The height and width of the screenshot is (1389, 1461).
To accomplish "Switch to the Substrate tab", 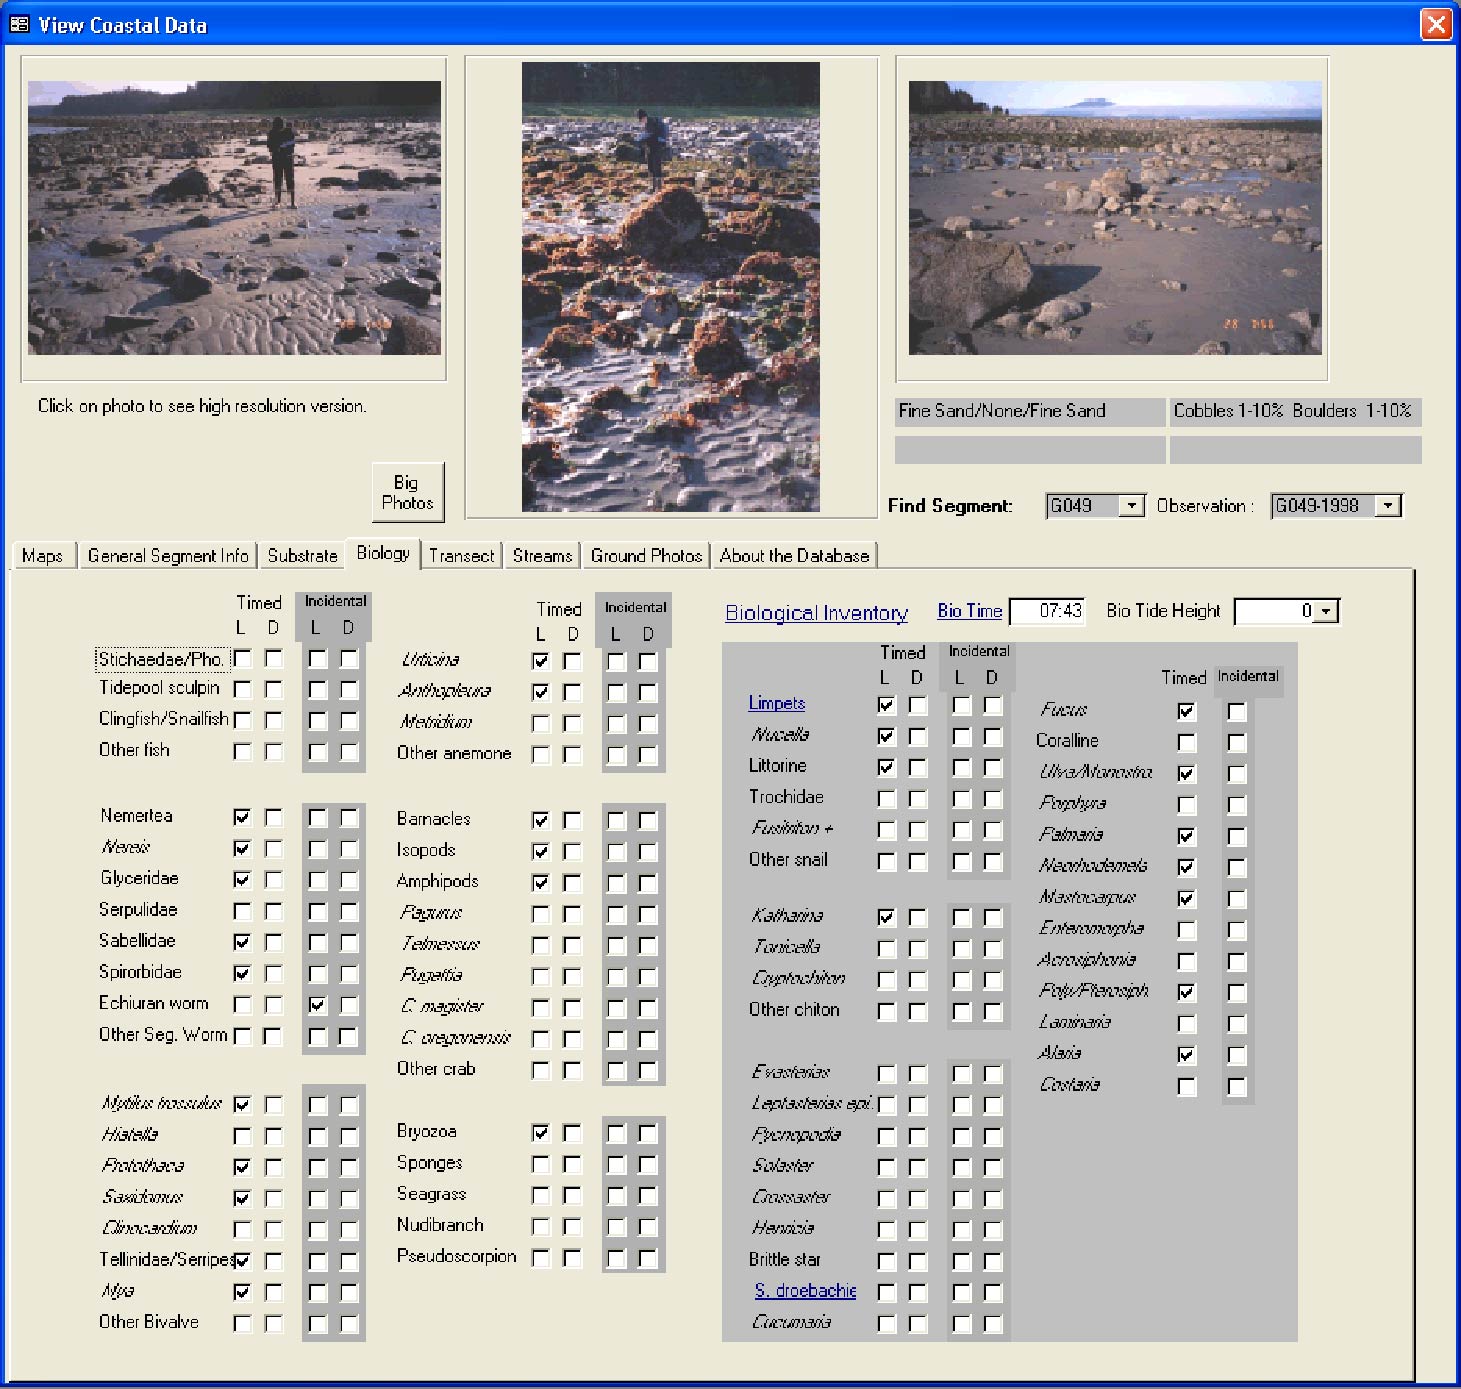I will click(x=303, y=556).
